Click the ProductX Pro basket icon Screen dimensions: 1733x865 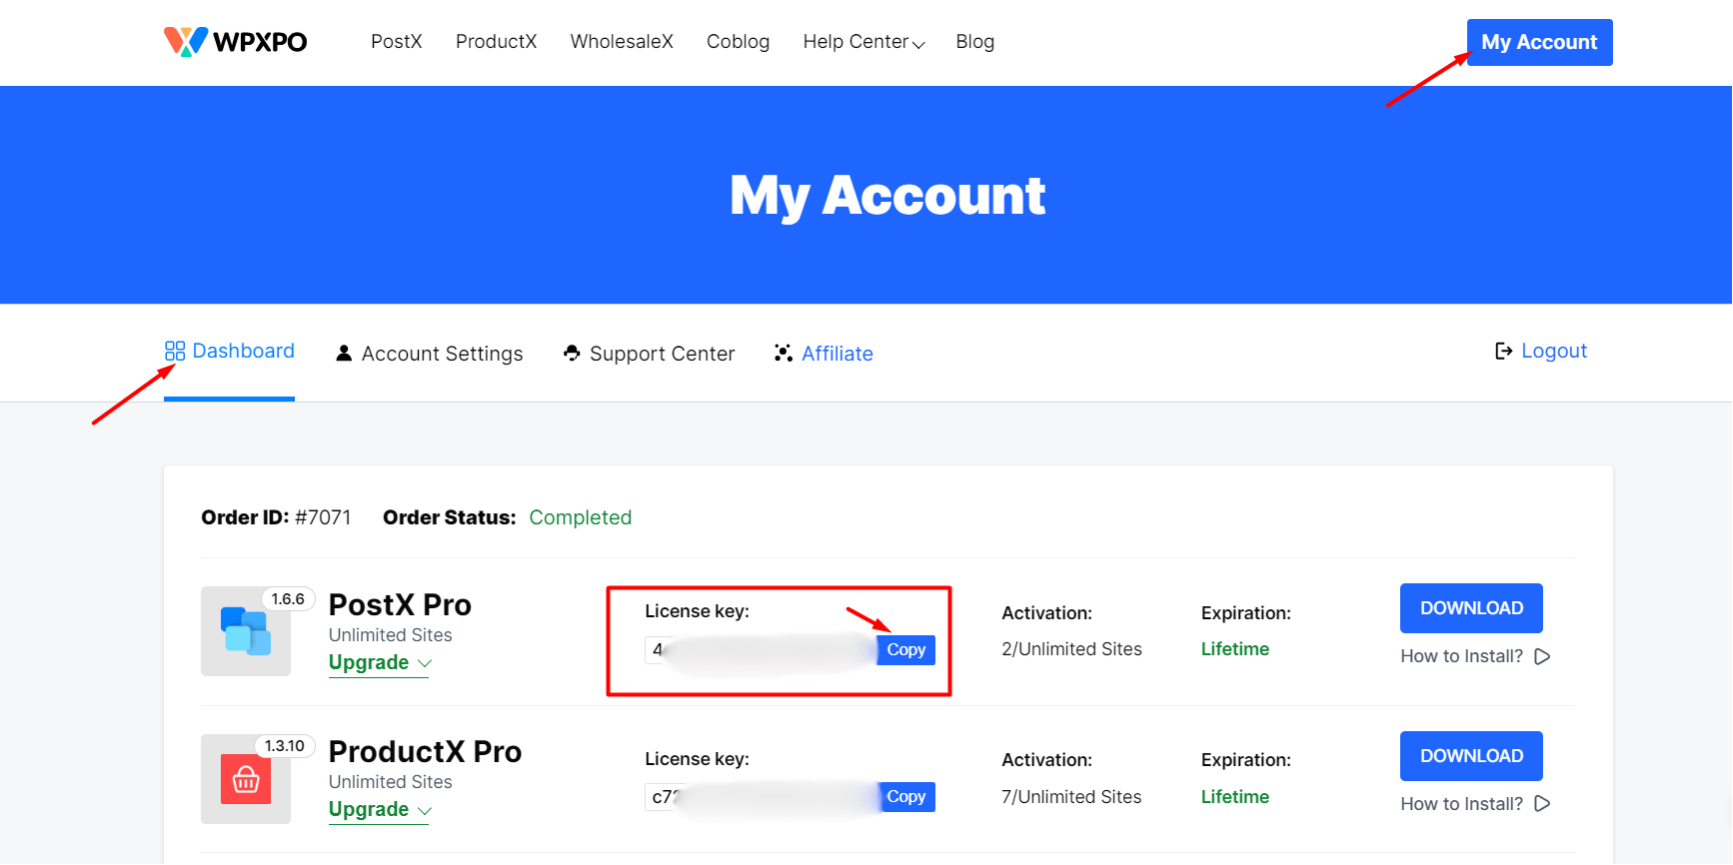click(246, 779)
